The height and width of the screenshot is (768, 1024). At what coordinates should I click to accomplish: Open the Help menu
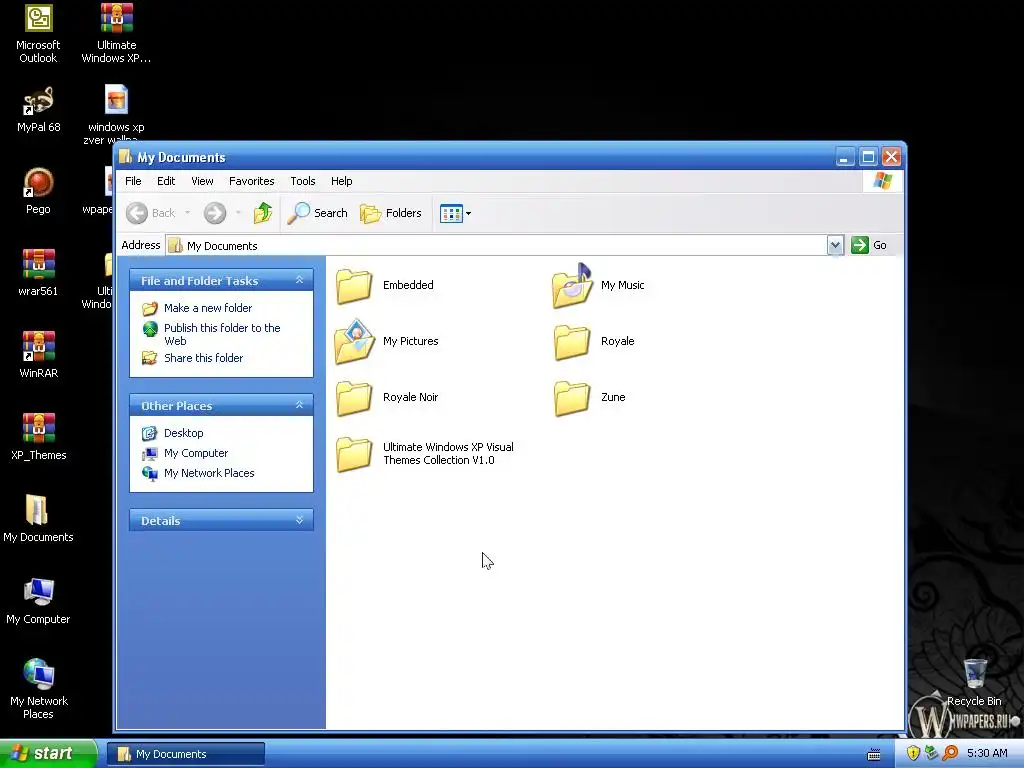click(x=342, y=181)
